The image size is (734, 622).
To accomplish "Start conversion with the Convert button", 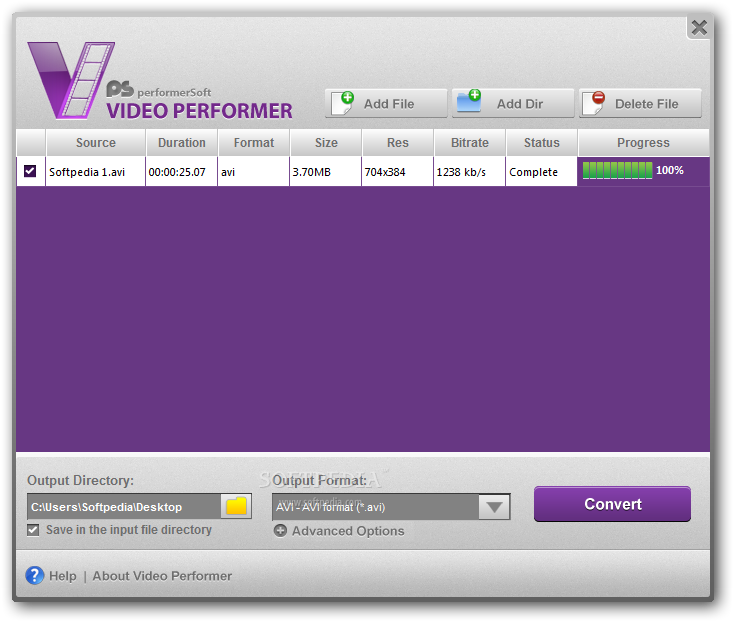I will coord(612,504).
